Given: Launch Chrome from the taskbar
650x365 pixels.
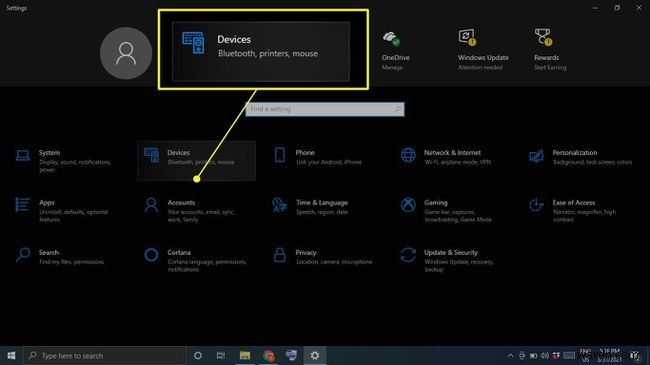Looking at the screenshot, I should click(x=268, y=355).
